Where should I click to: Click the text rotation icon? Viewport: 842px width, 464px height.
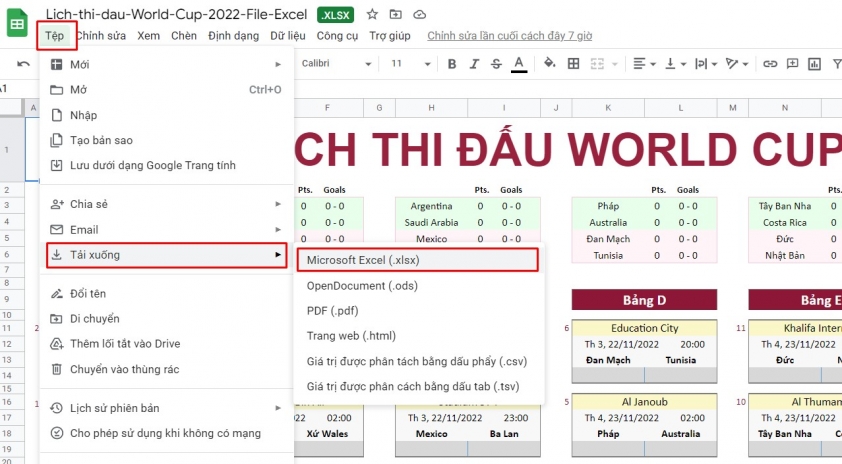(731, 64)
